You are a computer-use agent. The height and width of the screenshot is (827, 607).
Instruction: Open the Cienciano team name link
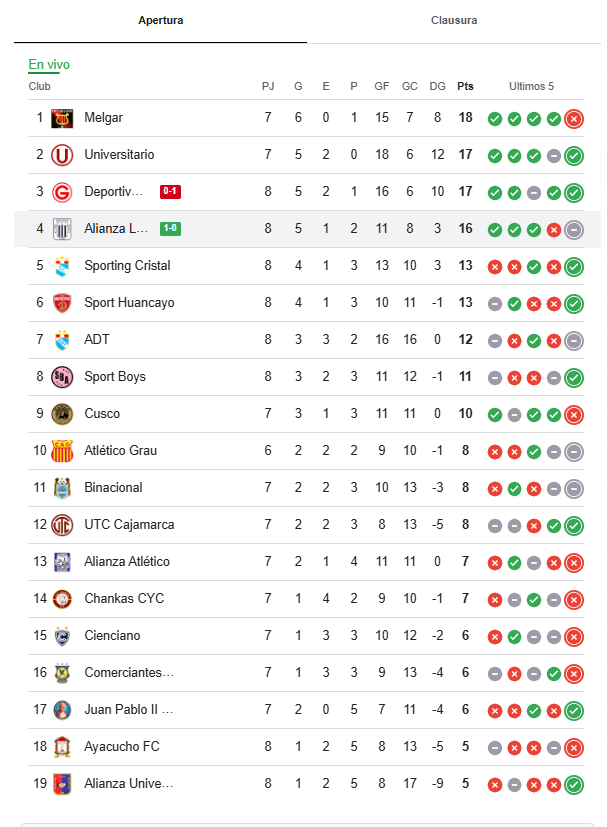112,636
